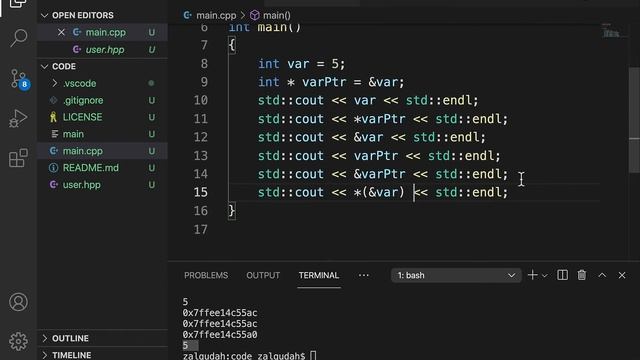Image resolution: width=640 pixels, height=360 pixels.
Task: Kill terminal with the trash icon
Action: (x=582, y=275)
